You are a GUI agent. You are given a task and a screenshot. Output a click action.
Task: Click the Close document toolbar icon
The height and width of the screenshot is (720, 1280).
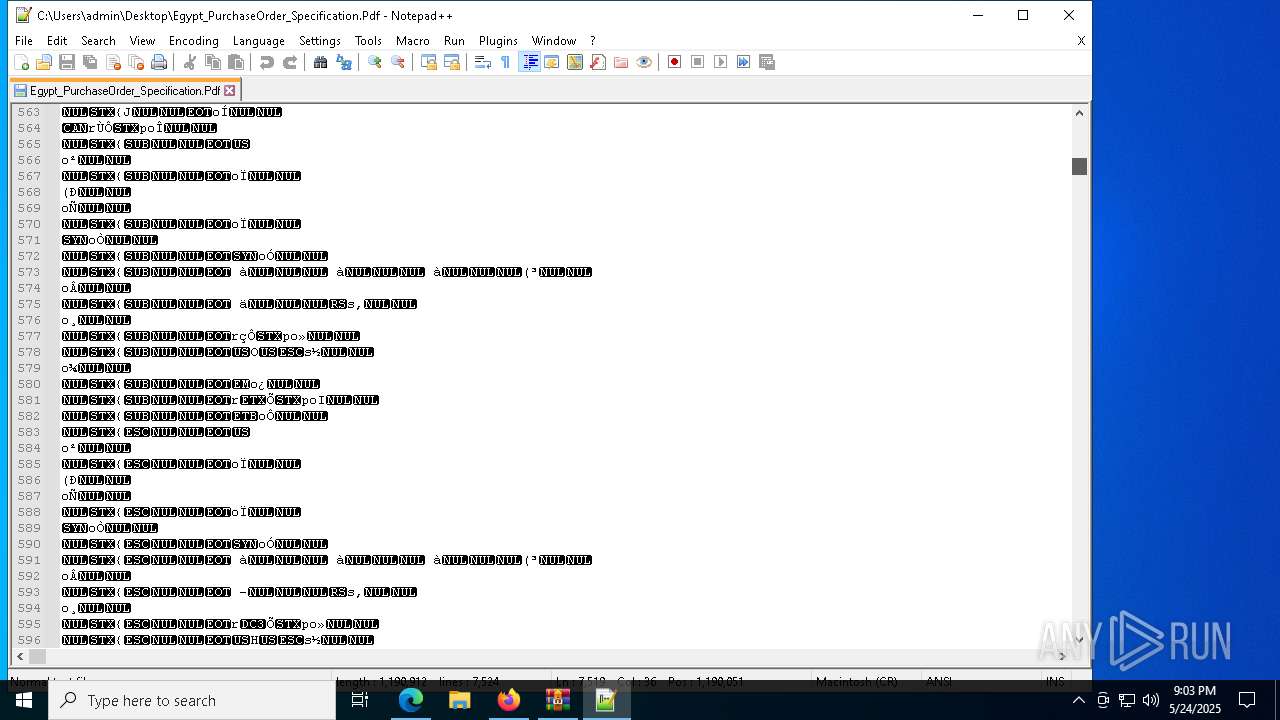pos(113,62)
